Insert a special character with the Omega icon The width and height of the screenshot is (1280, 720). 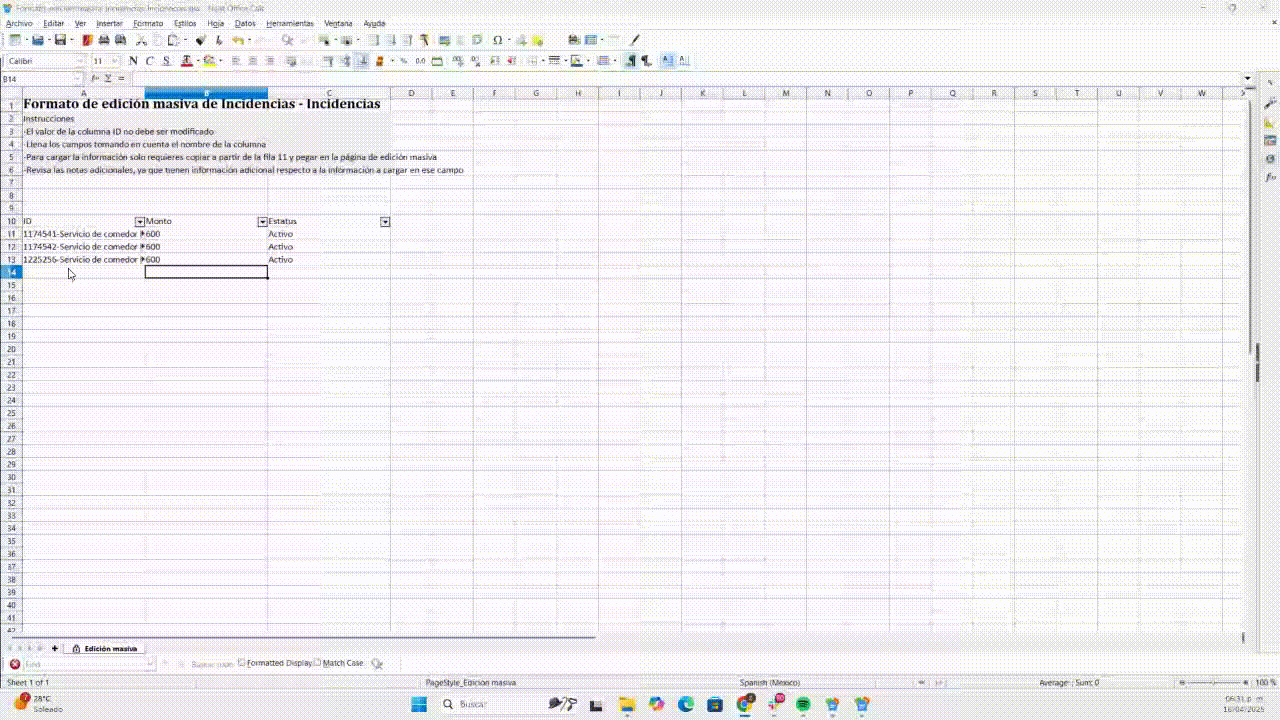[497, 40]
